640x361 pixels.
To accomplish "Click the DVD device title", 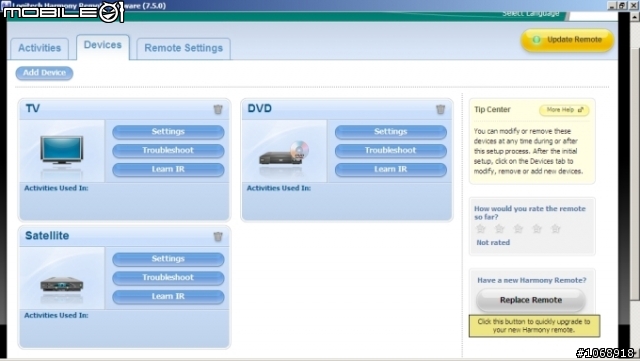I will [x=260, y=108].
